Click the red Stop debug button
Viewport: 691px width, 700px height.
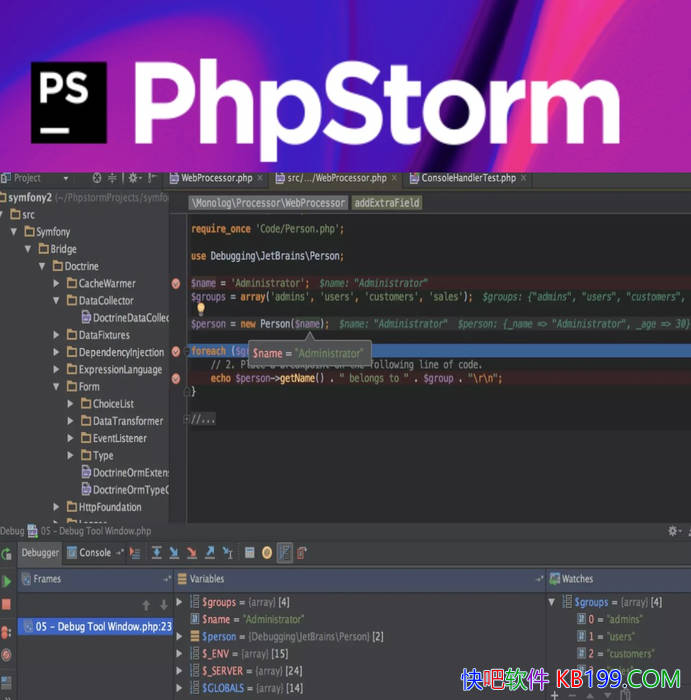point(6,604)
